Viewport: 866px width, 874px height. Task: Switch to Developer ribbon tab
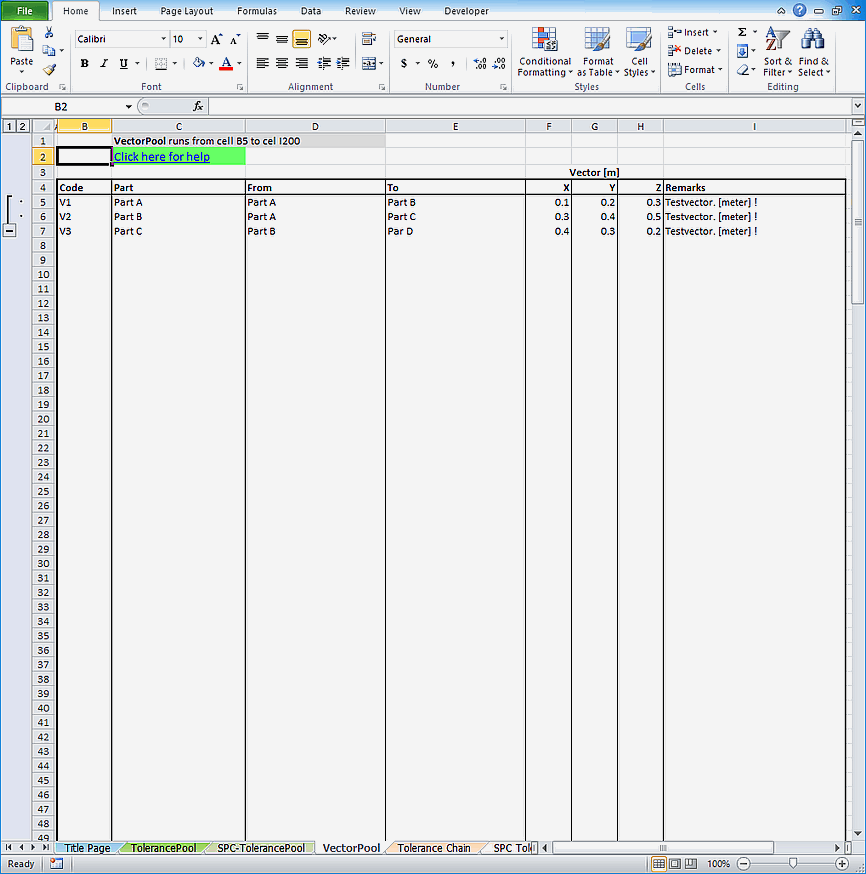(466, 11)
